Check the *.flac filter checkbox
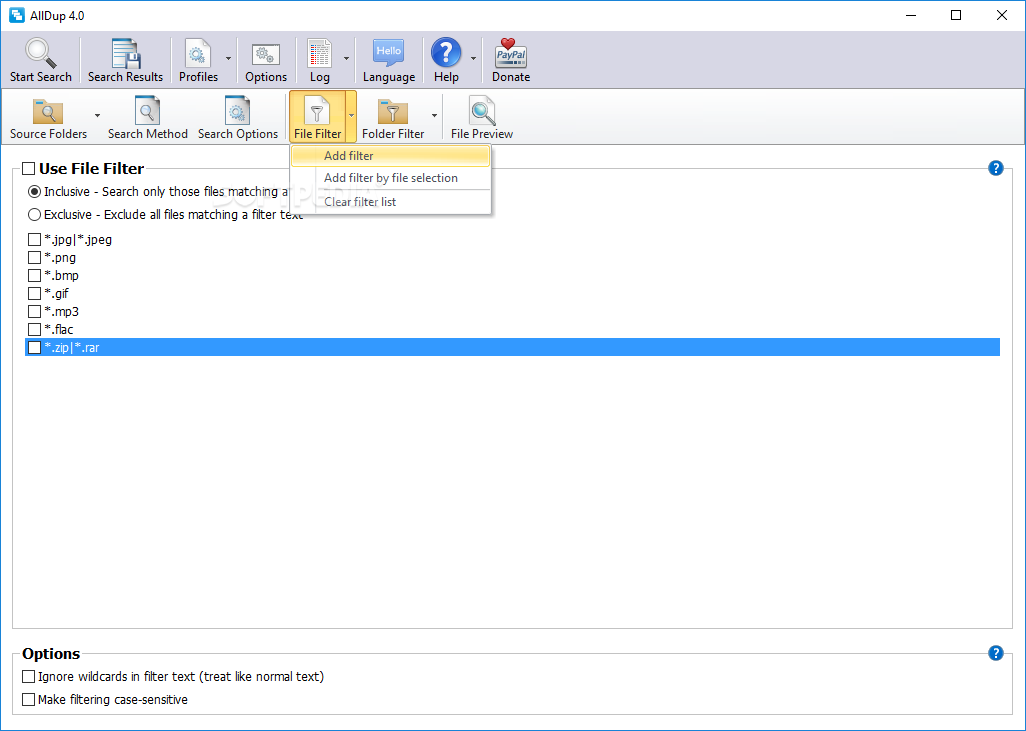Image resolution: width=1026 pixels, height=731 pixels. point(35,329)
